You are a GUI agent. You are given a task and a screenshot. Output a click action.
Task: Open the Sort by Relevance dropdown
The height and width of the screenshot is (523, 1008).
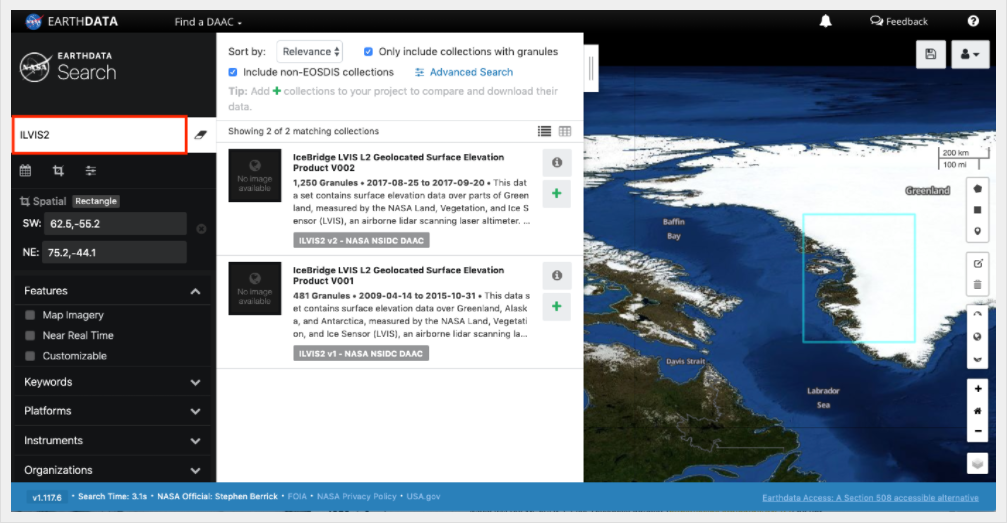pos(310,51)
